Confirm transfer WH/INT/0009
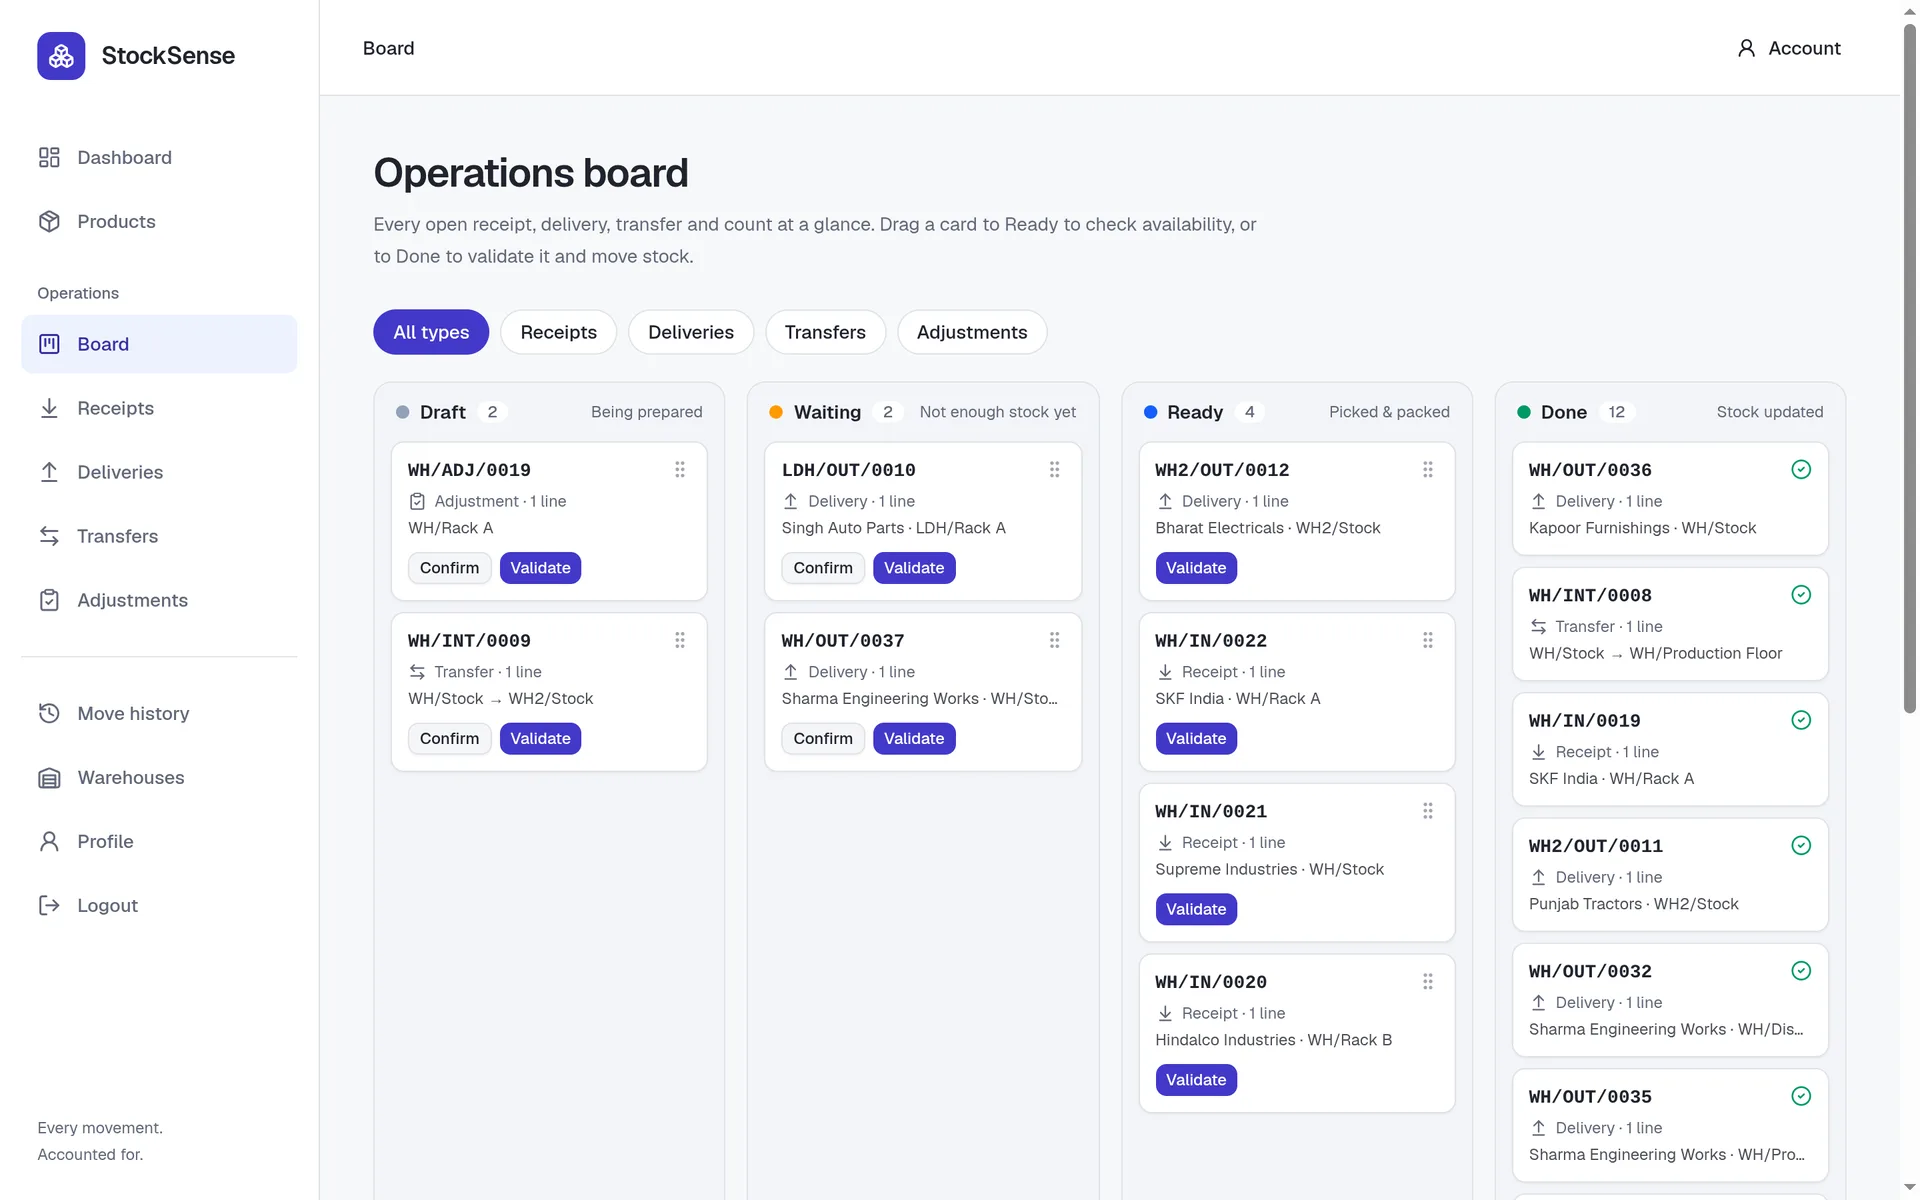Viewport: 1920px width, 1200px height. click(449, 739)
